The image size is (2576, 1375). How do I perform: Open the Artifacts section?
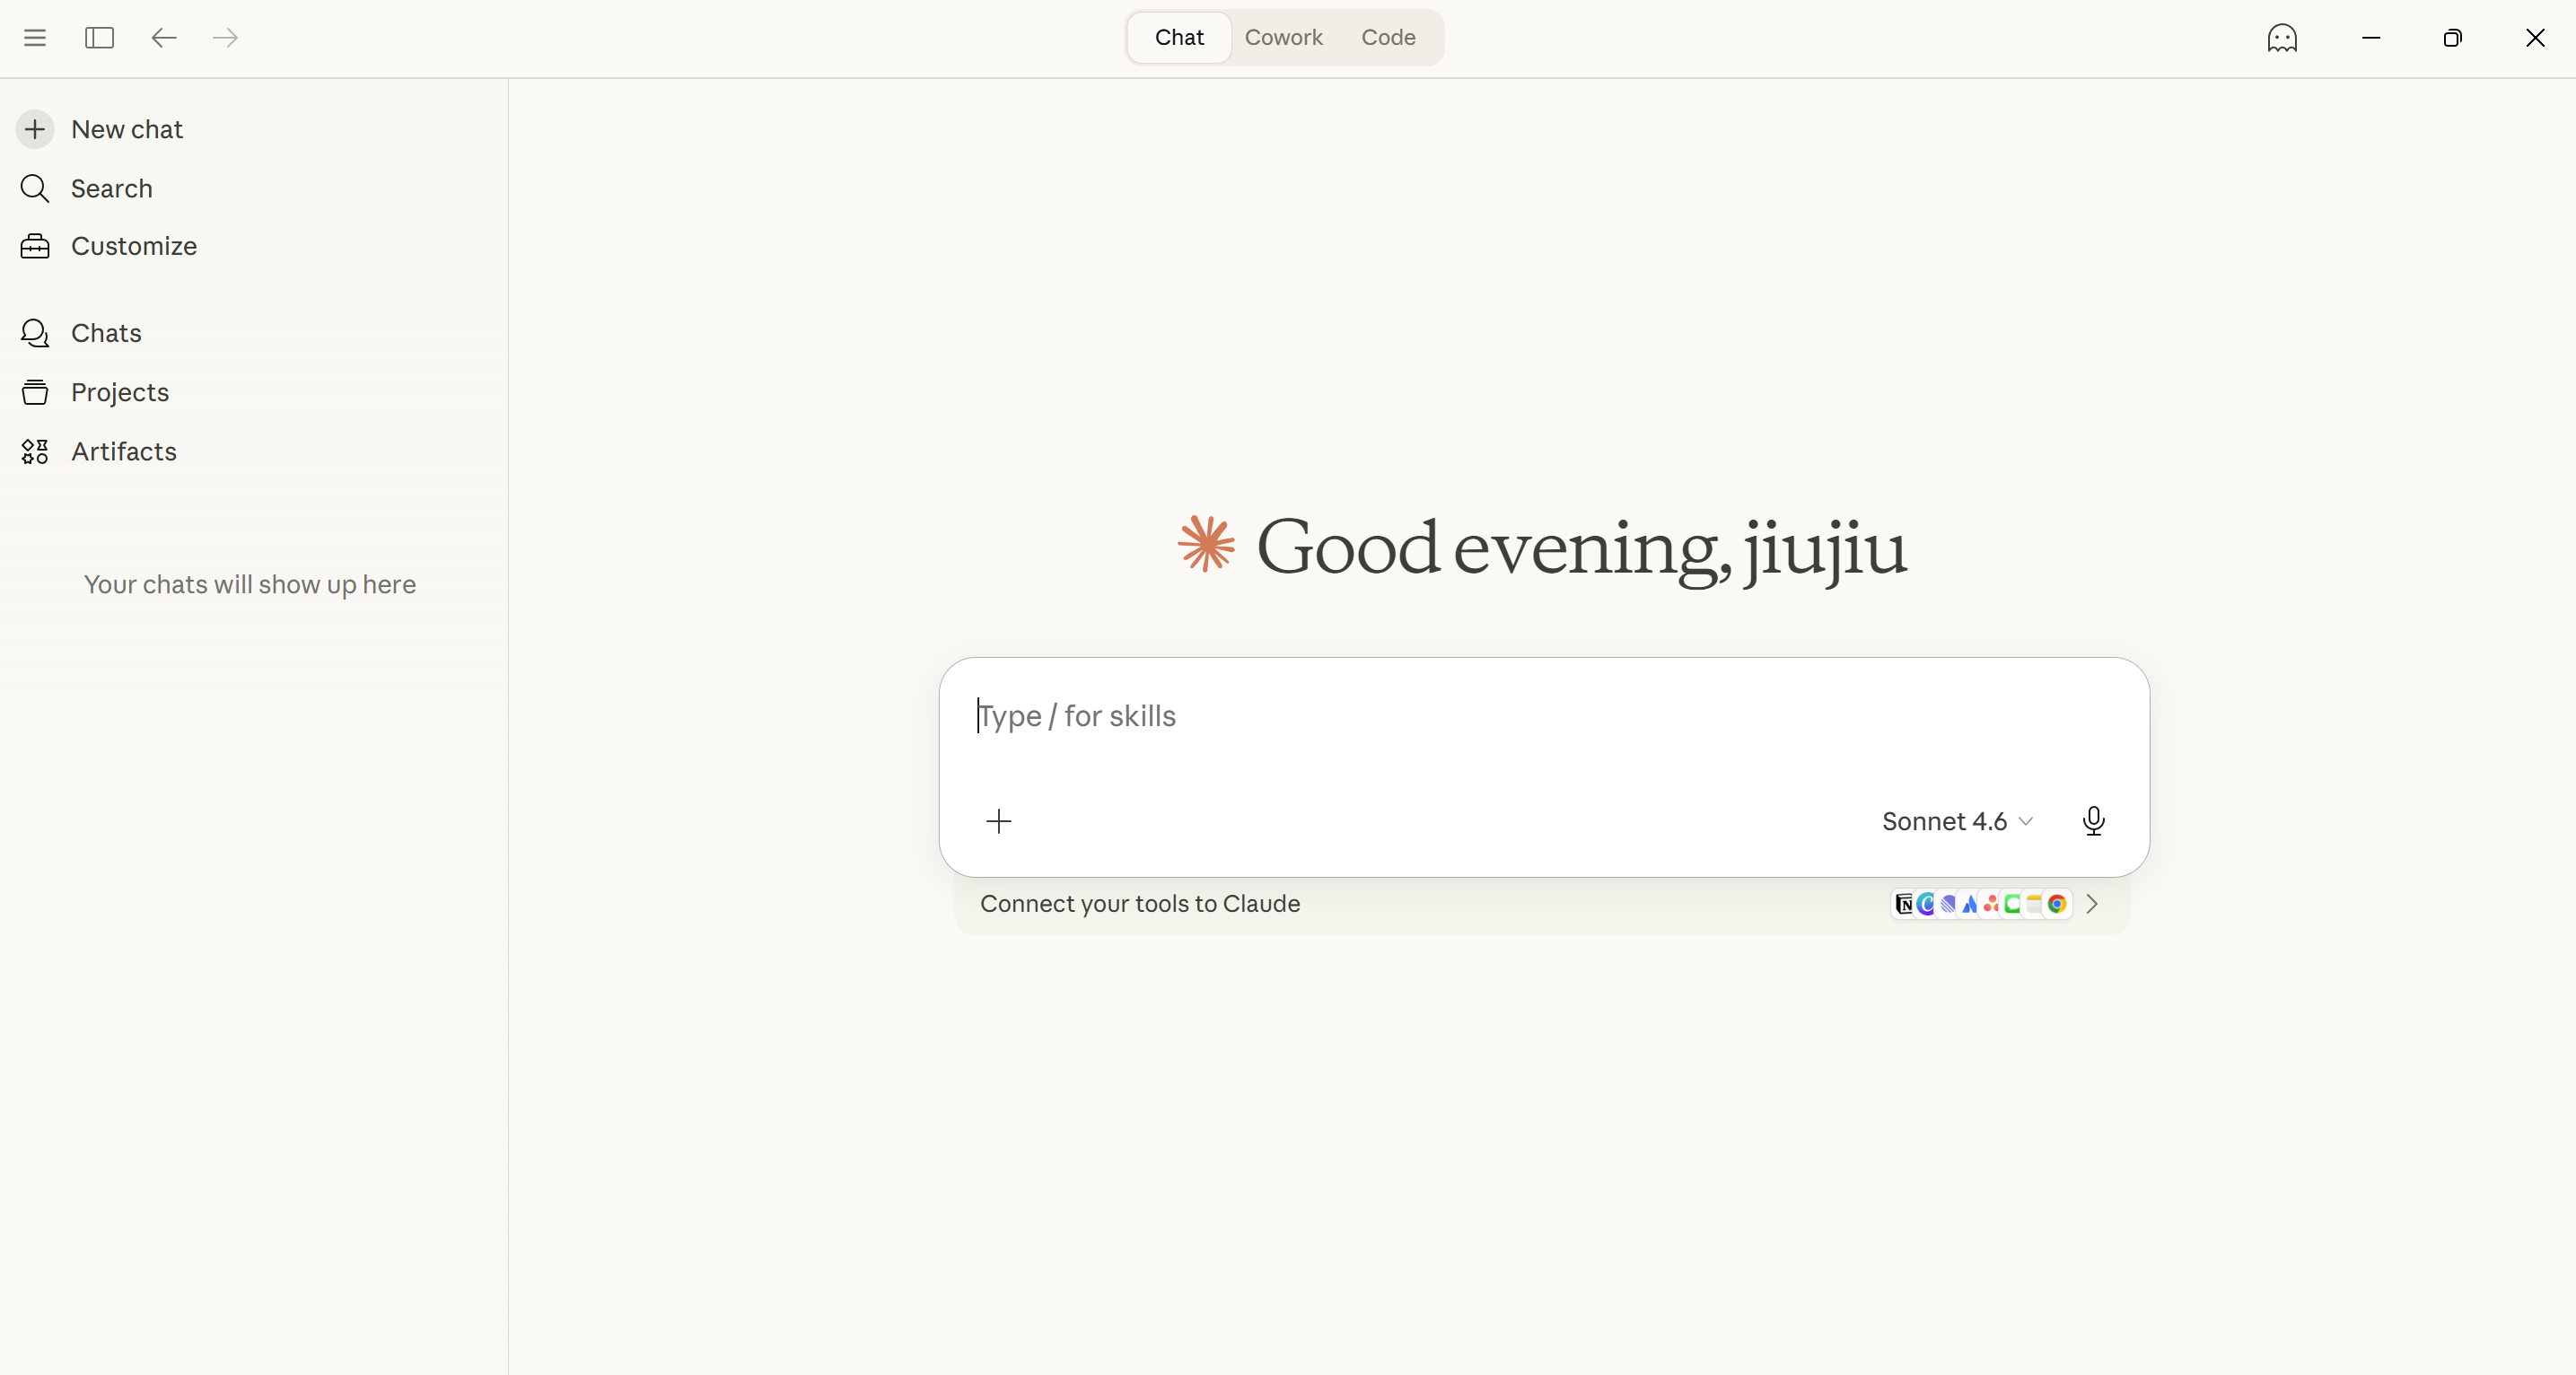[x=123, y=451]
